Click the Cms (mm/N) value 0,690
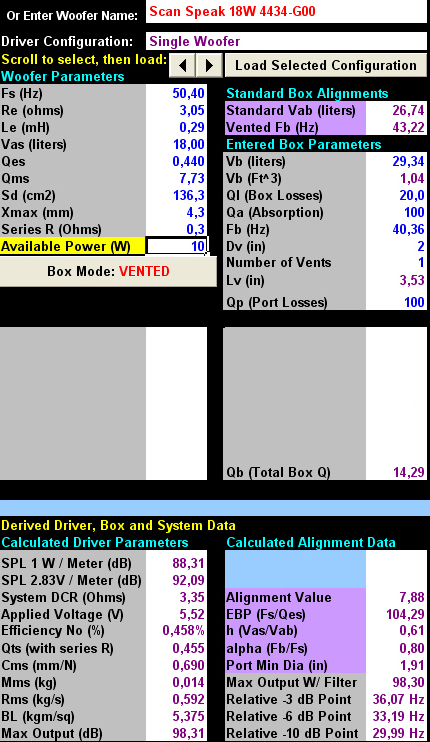The image size is (430, 742). coord(188,665)
